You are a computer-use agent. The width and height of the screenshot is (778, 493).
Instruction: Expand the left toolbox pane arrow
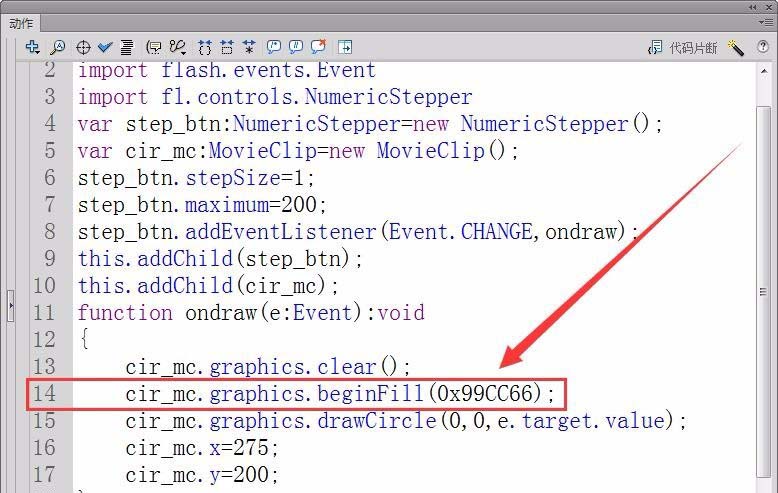point(10,306)
